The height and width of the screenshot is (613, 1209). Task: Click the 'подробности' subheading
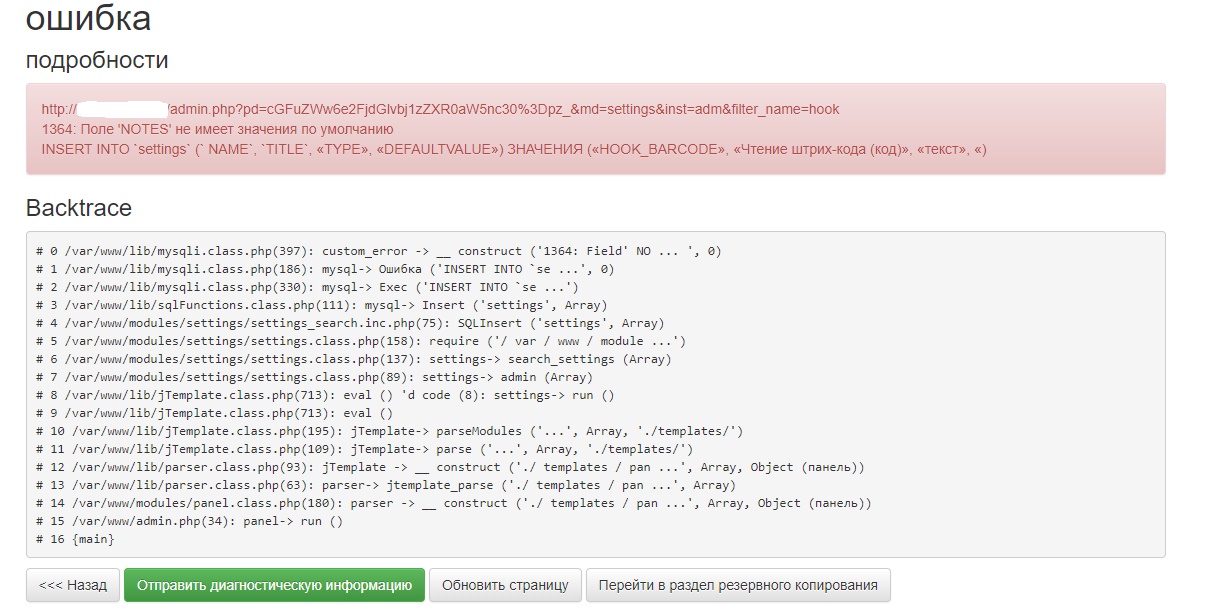[x=97, y=60]
